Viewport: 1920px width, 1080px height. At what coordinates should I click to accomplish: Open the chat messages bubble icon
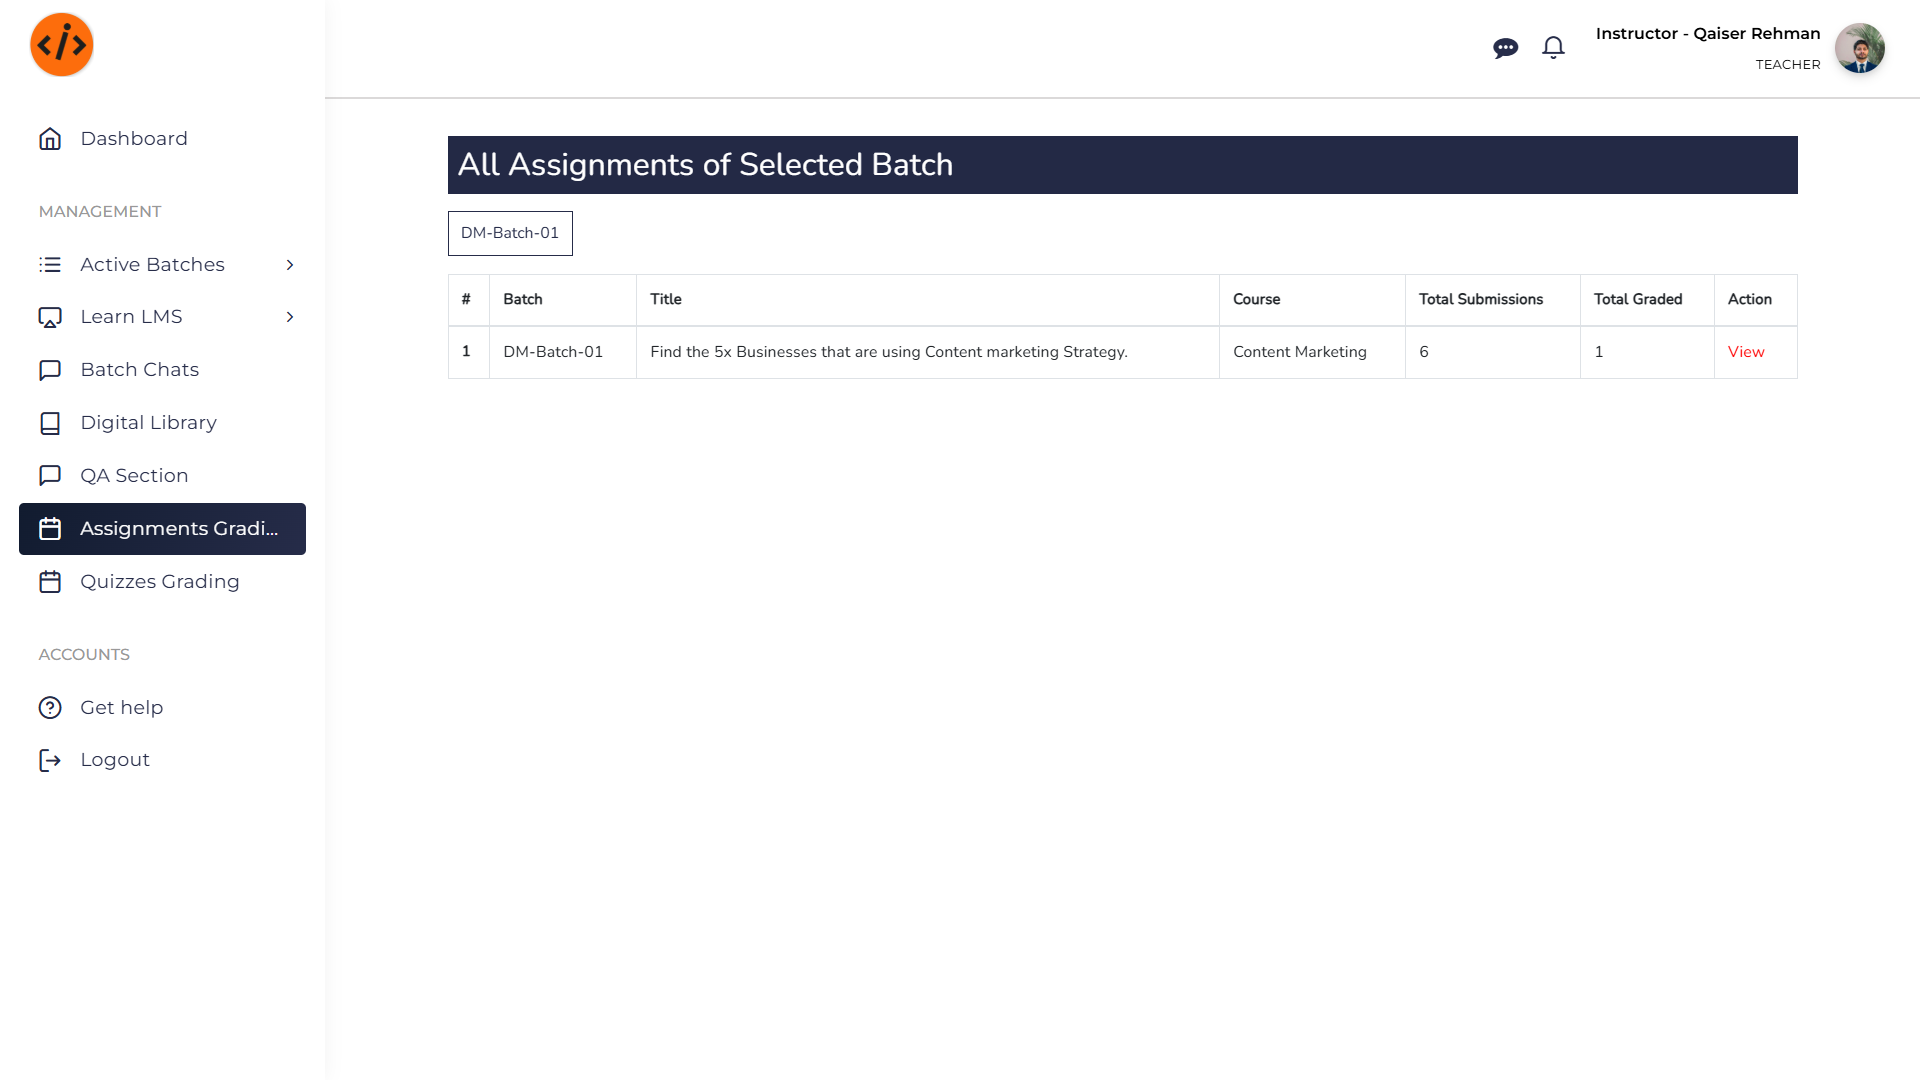click(1505, 48)
